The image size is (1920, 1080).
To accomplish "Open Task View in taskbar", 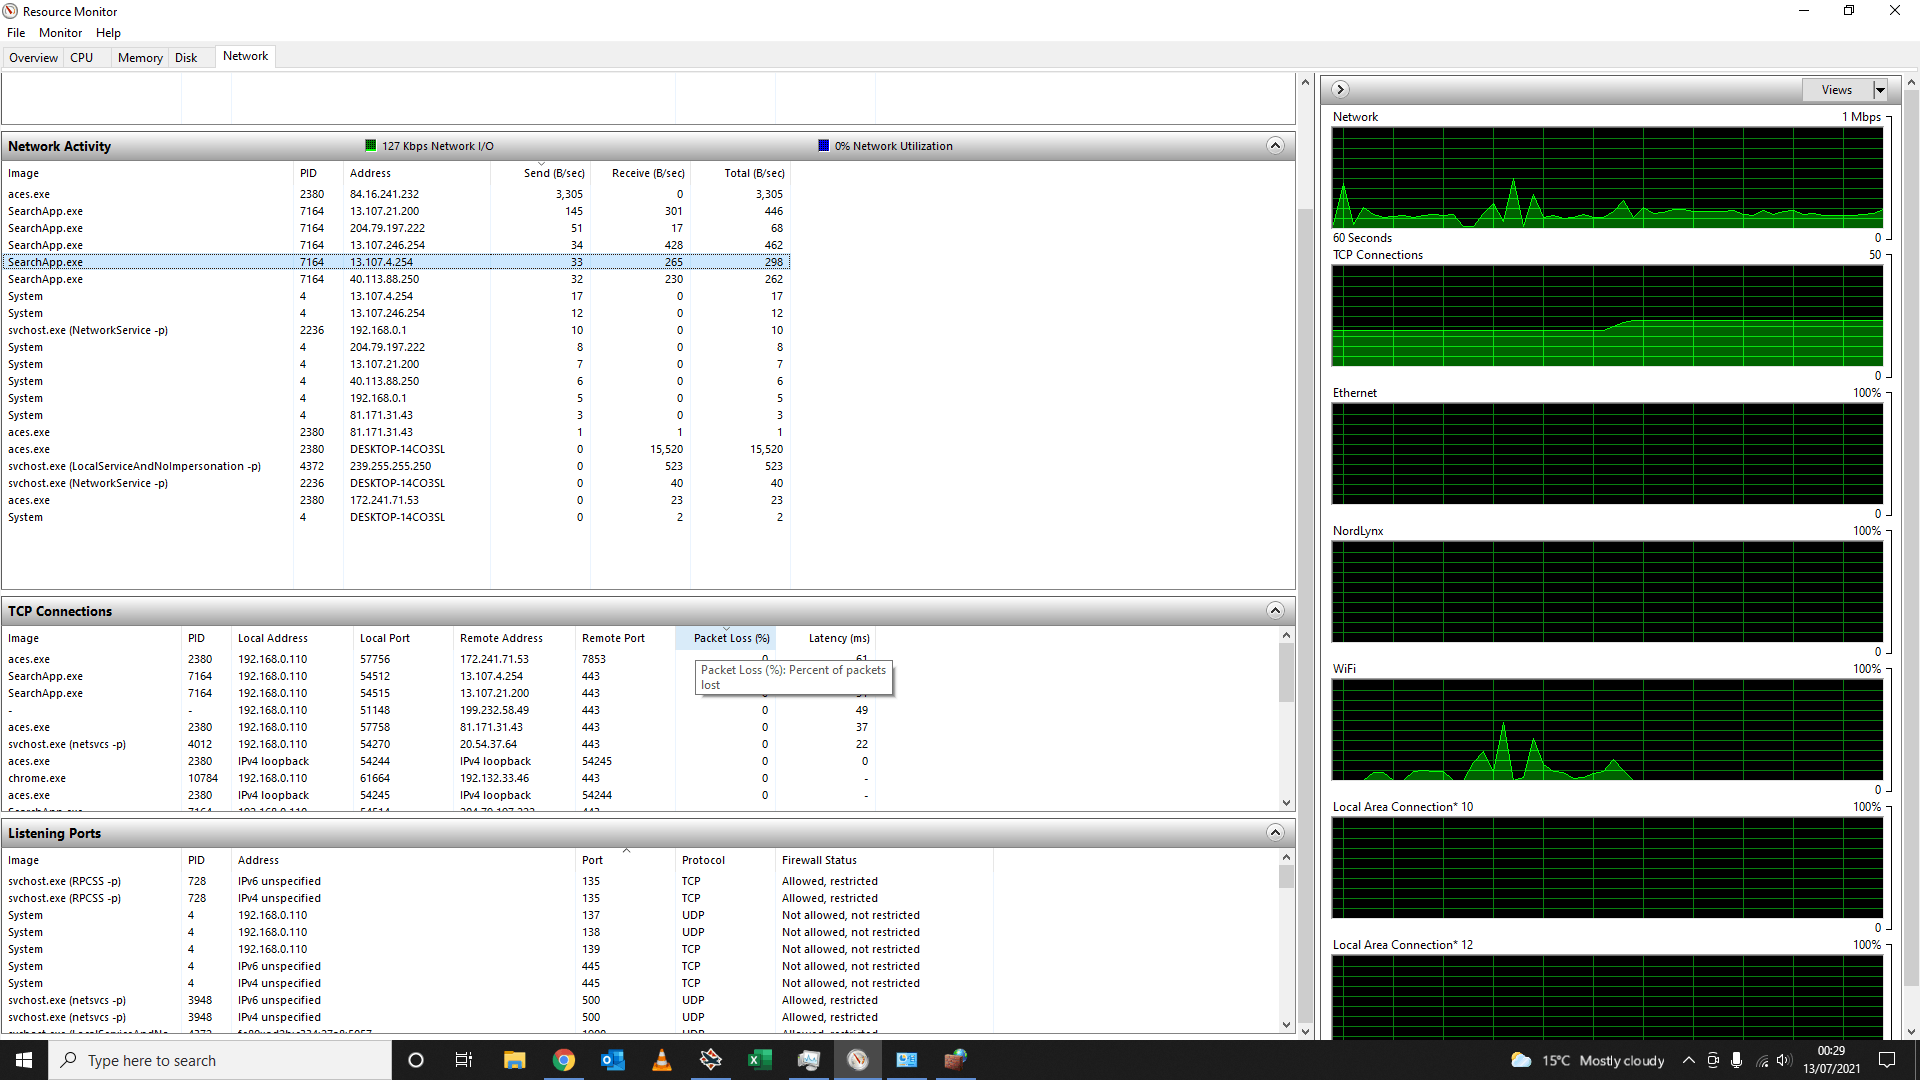I will click(x=464, y=1060).
